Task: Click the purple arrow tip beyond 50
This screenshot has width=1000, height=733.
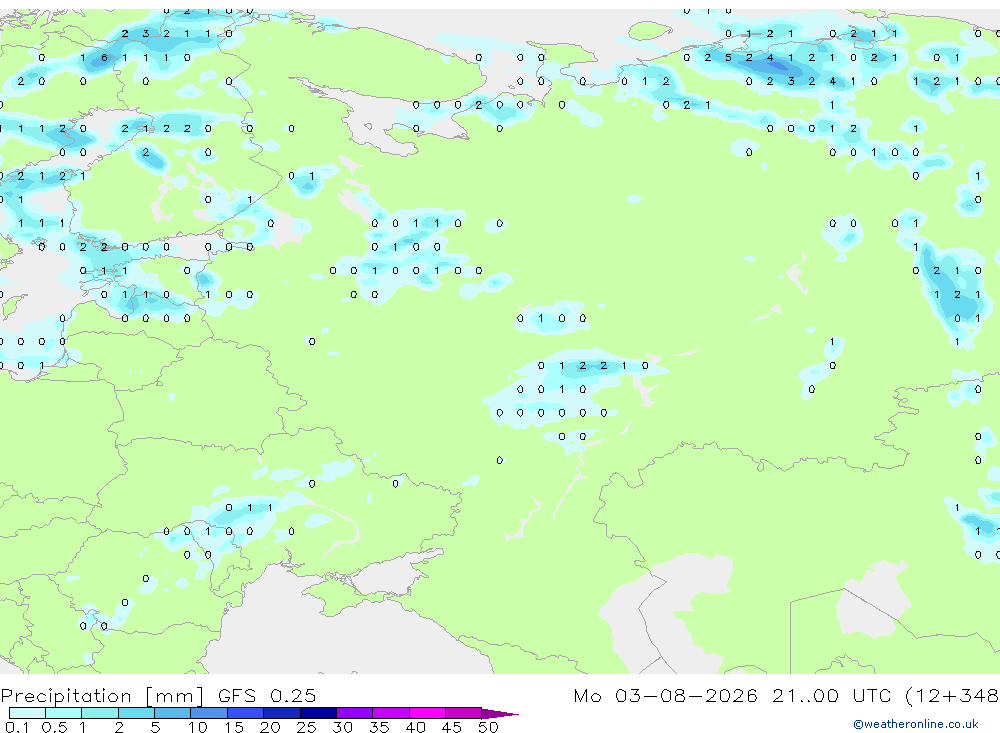Action: (499, 714)
